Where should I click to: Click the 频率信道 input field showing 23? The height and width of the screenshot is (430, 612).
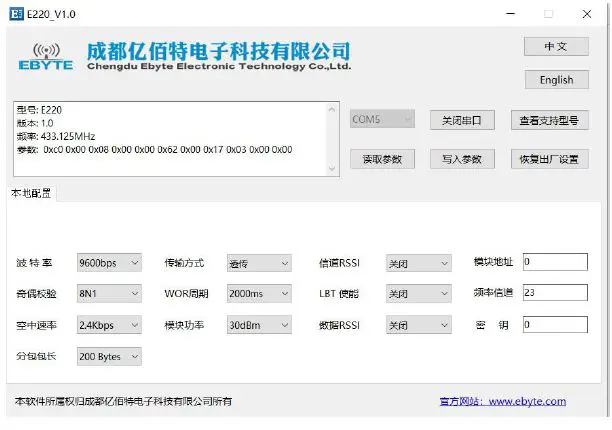pyautogui.click(x=555, y=292)
